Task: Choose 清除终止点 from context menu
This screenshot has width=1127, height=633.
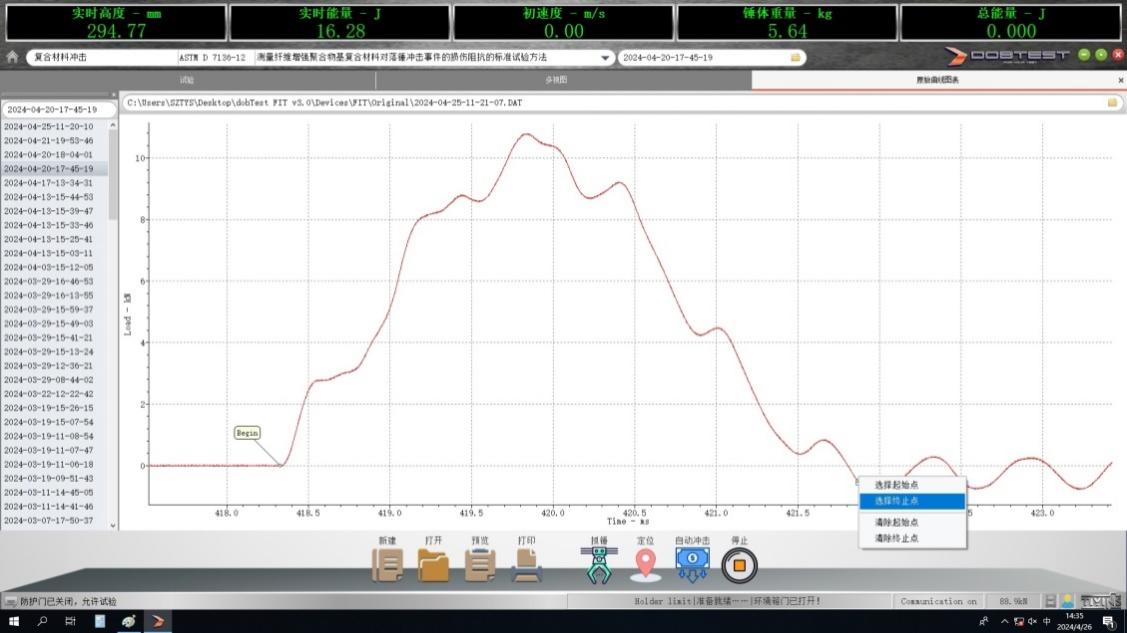Action: tap(912, 538)
